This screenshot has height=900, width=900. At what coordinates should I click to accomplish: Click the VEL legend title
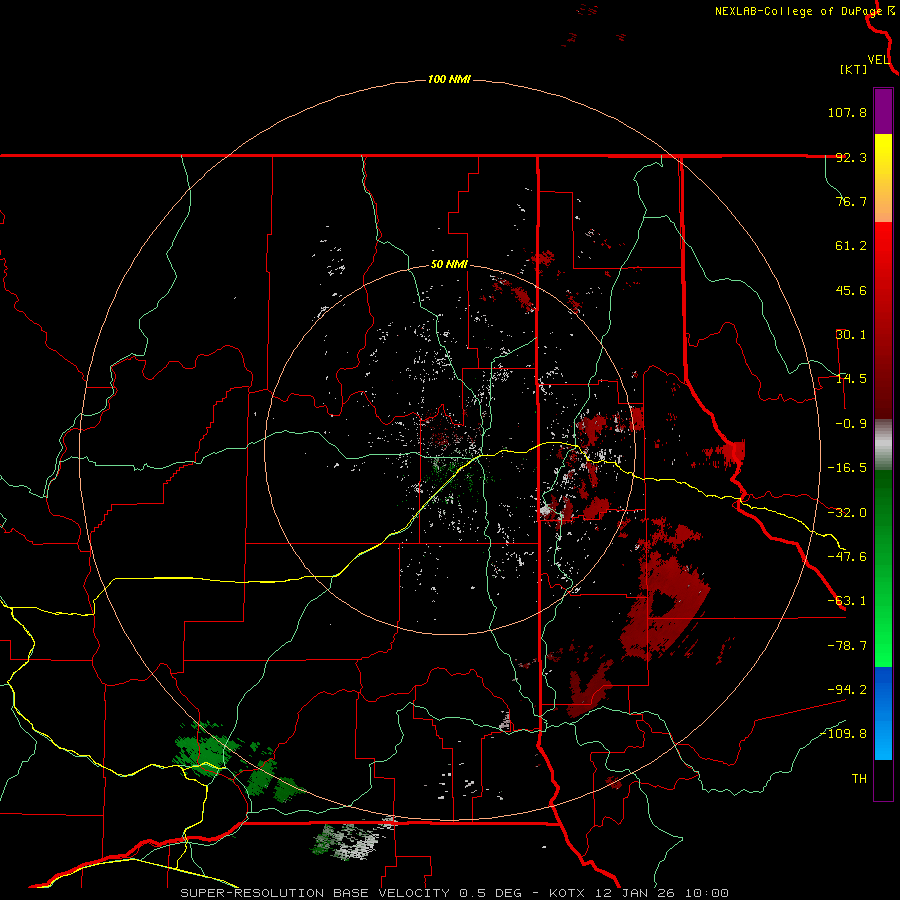(x=879, y=60)
